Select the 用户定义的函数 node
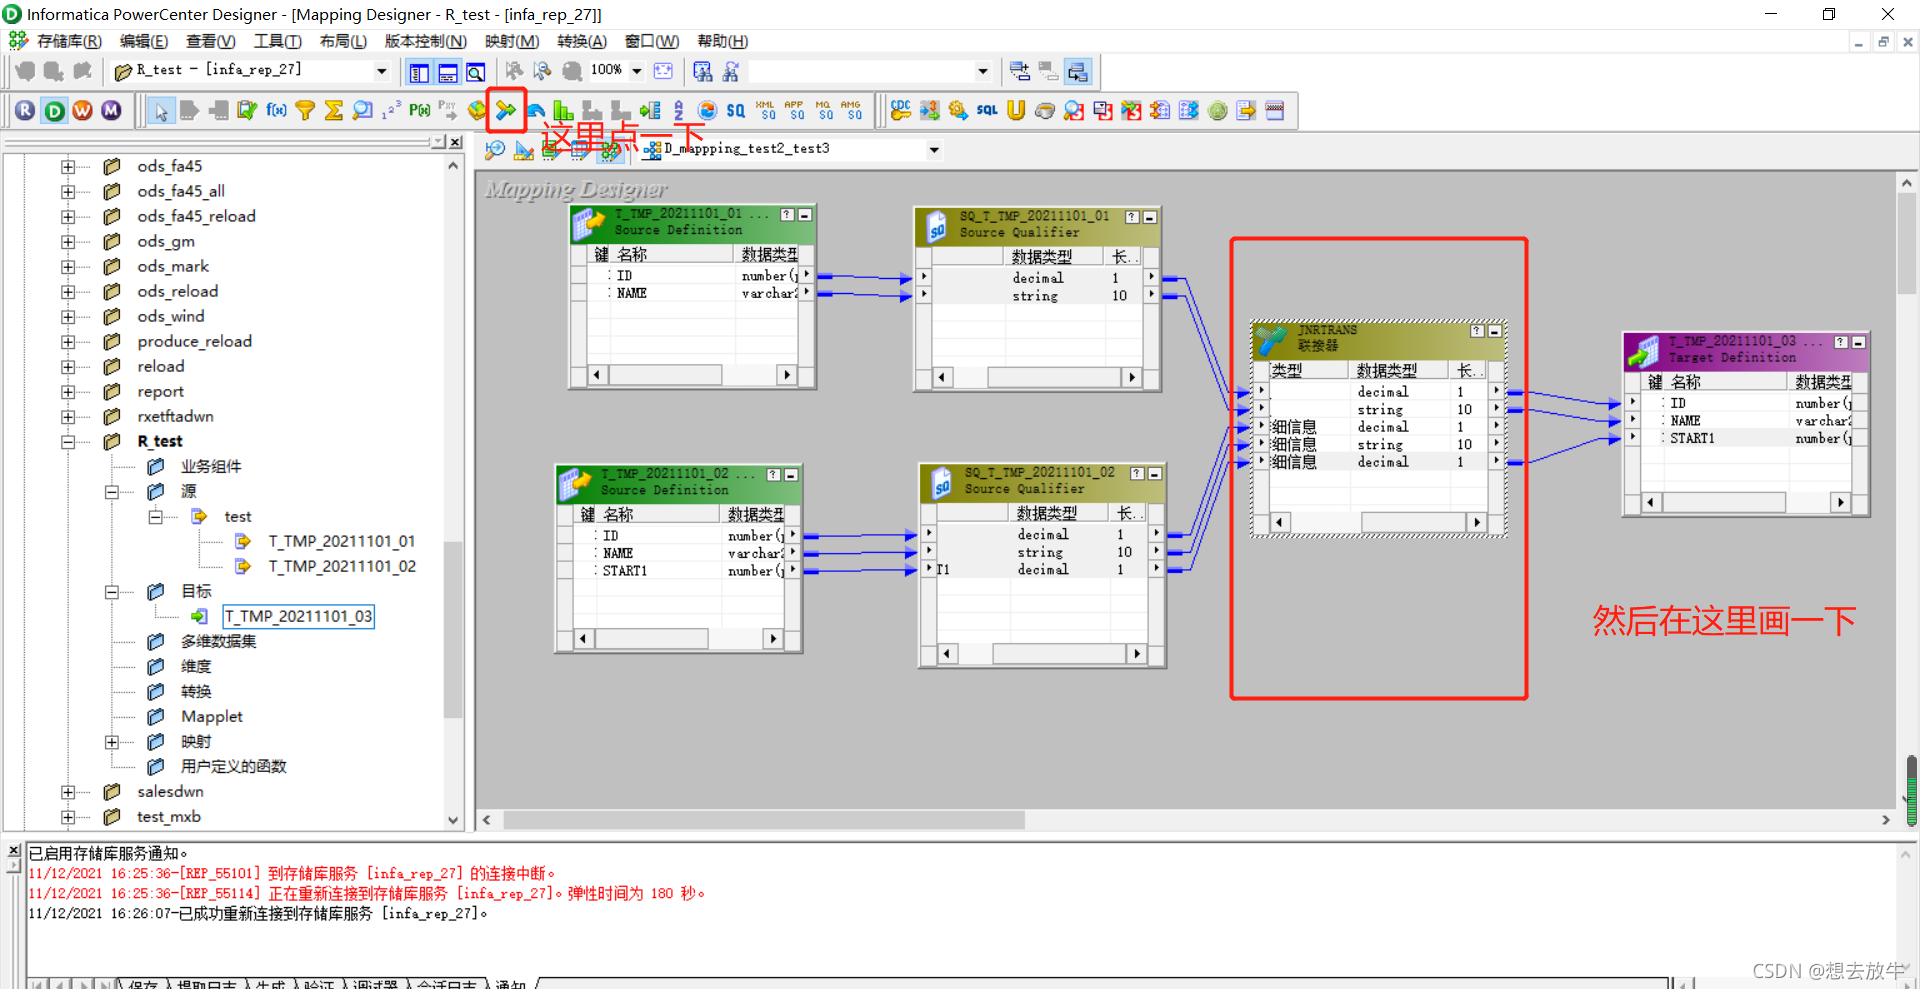Viewport: 1920px width, 989px height. click(x=234, y=766)
